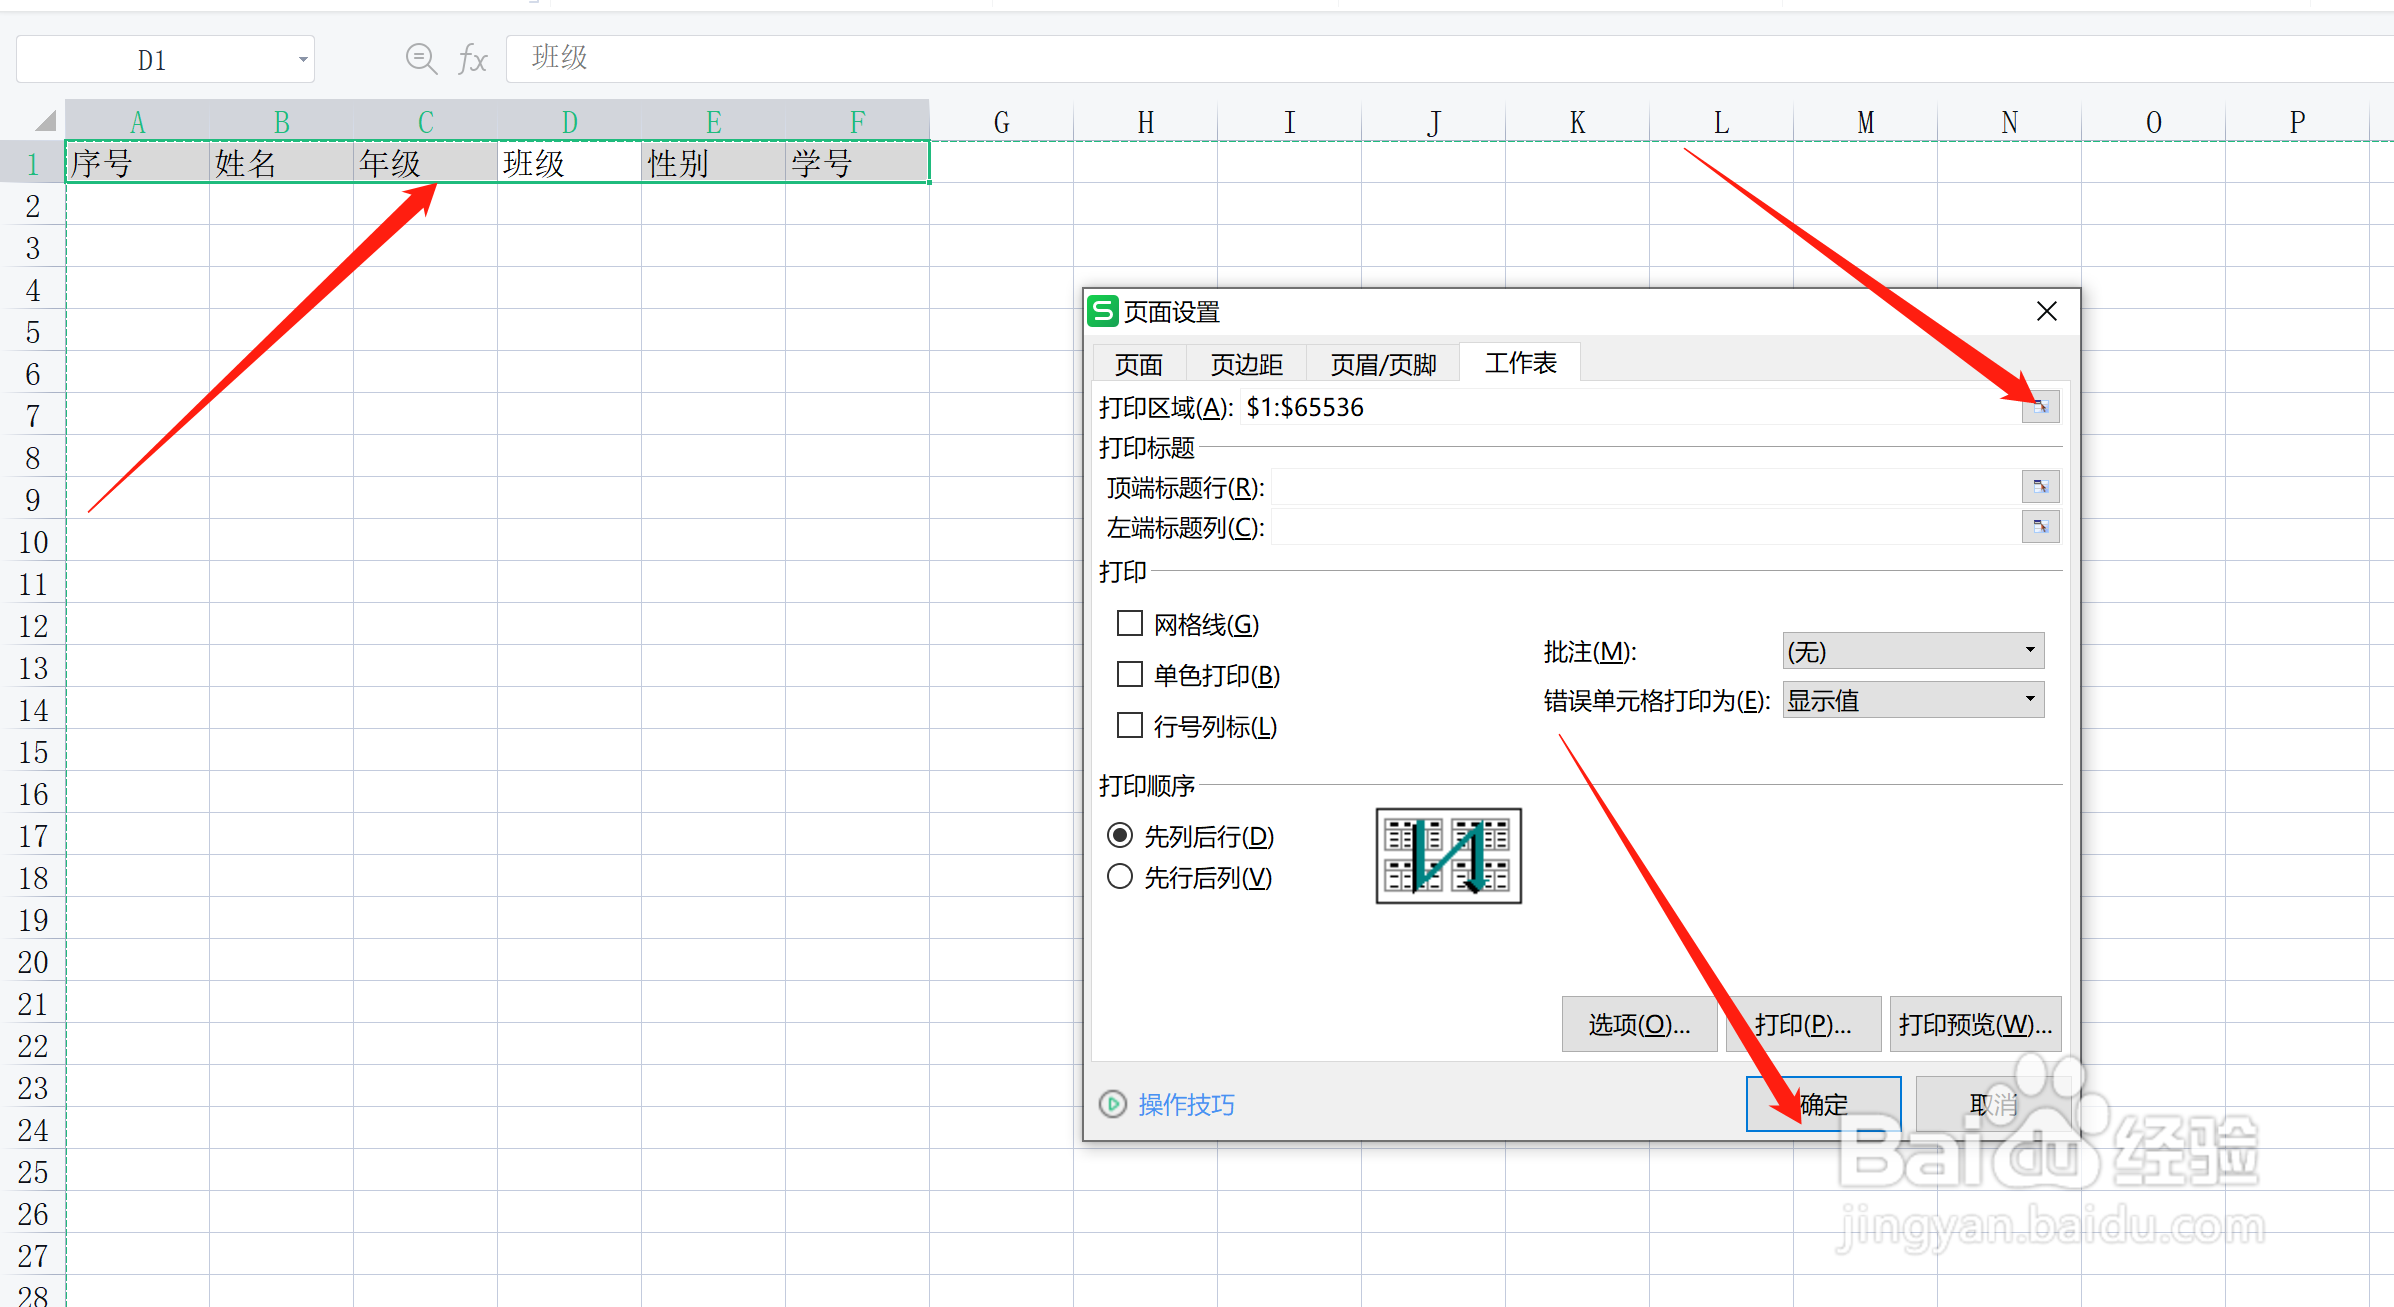Select cell F1 containing 学号

(x=858, y=163)
